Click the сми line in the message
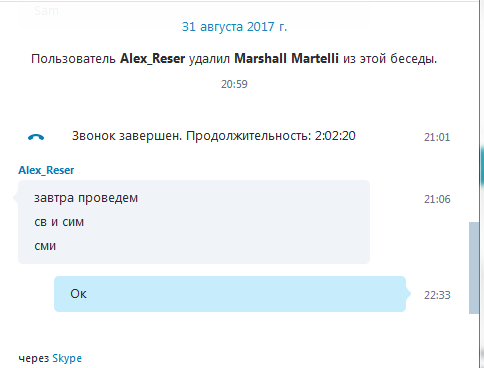This screenshot has width=484, height=368. tap(45, 246)
